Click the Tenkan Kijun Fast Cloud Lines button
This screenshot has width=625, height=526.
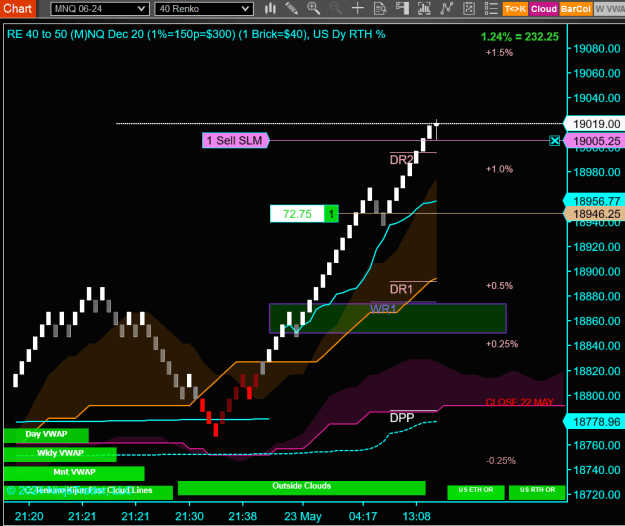point(88,492)
